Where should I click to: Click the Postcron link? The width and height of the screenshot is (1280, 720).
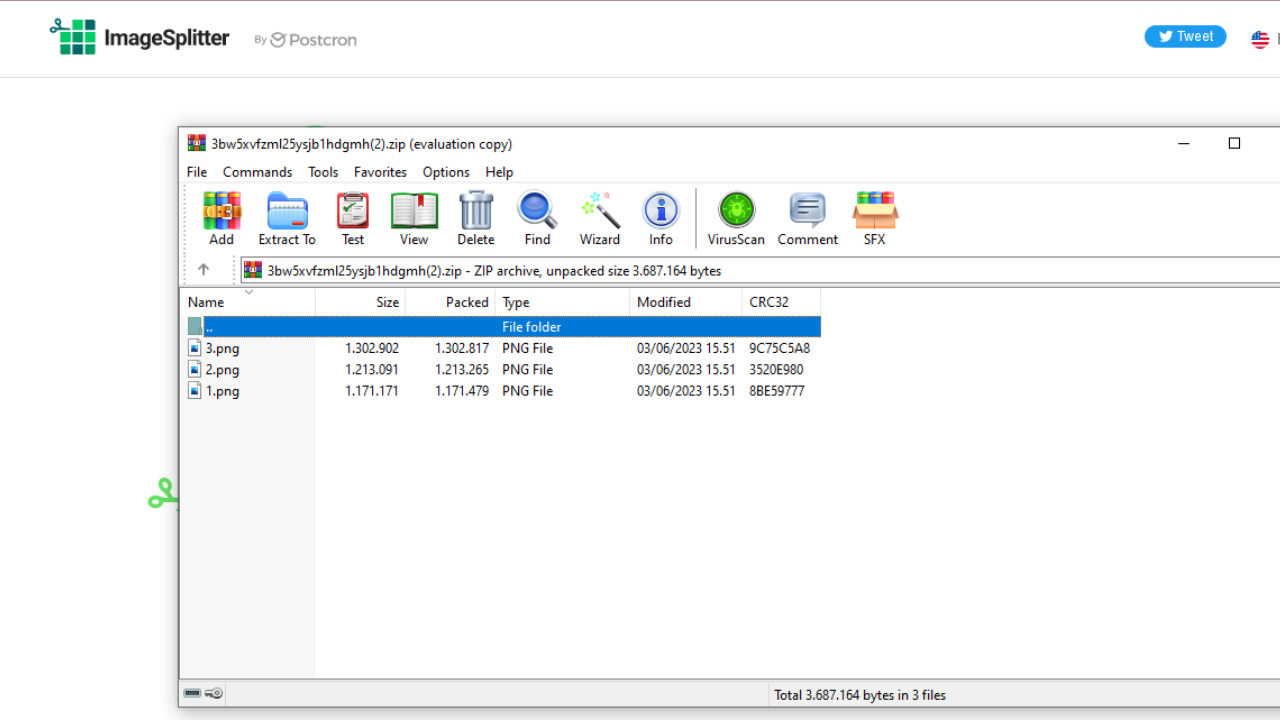point(313,40)
